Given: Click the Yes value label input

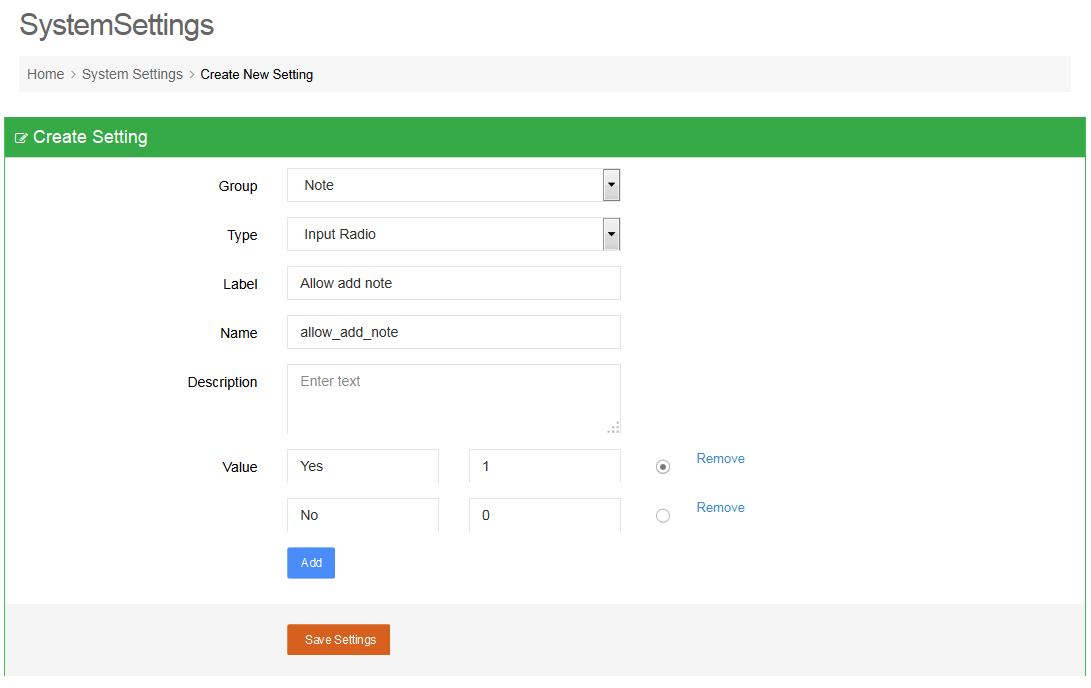Looking at the screenshot, I should [x=362, y=466].
